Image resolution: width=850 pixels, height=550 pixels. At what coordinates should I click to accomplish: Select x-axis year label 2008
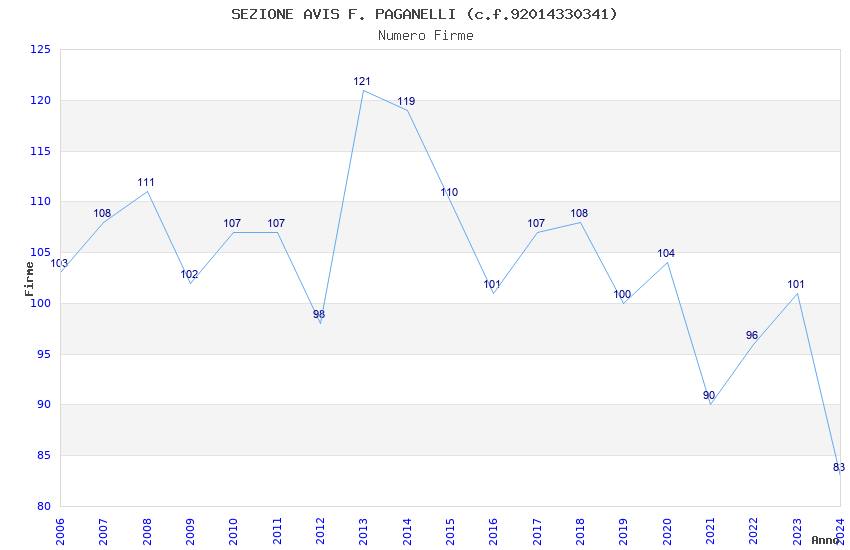(147, 531)
